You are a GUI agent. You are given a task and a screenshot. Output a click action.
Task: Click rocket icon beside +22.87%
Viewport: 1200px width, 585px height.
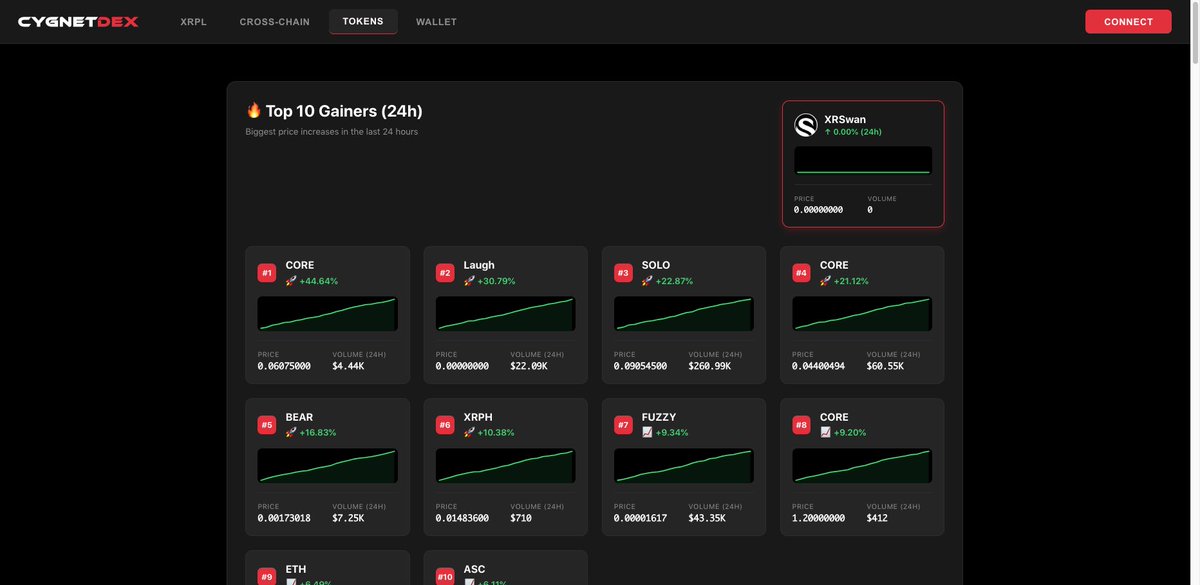point(647,281)
